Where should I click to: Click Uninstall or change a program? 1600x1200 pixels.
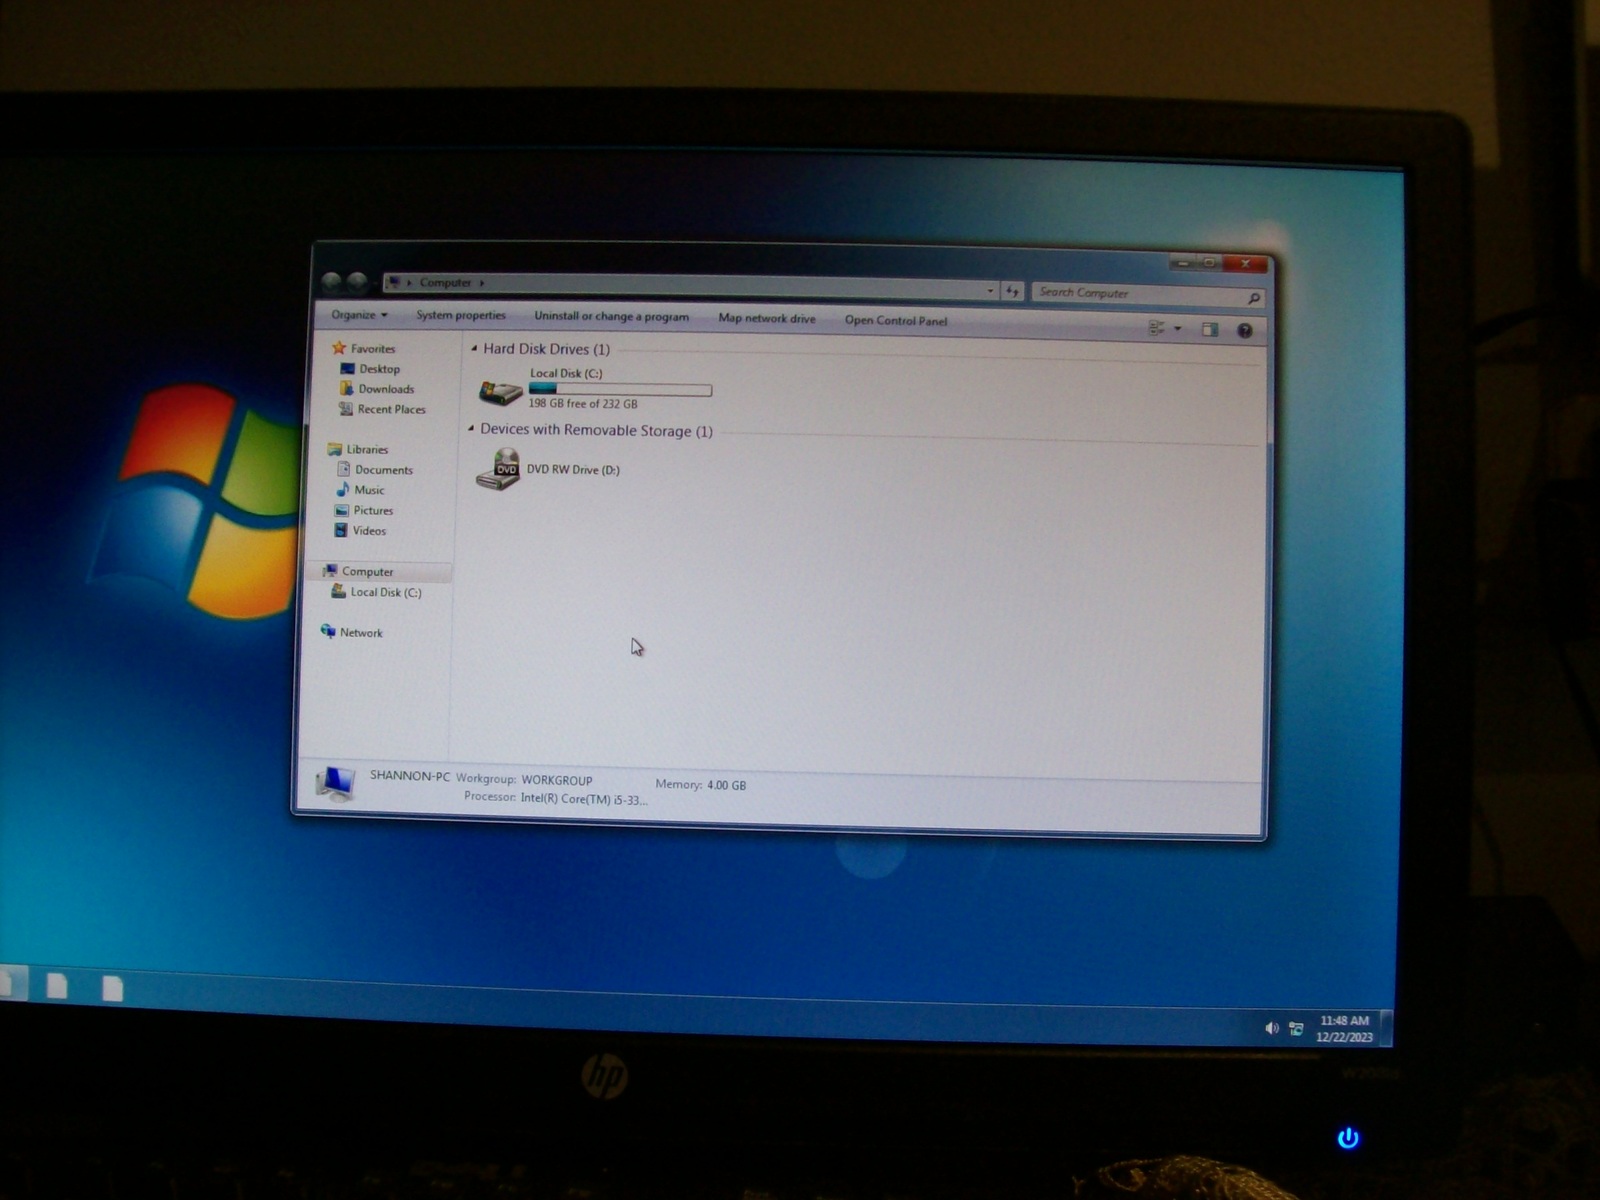[x=611, y=316]
